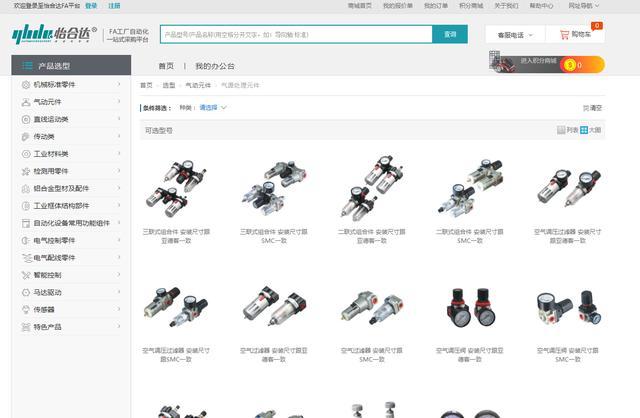The image size is (640, 418).
Task: Click the 机械标准零件 gear icon in sidebar
Action: pos(25,85)
